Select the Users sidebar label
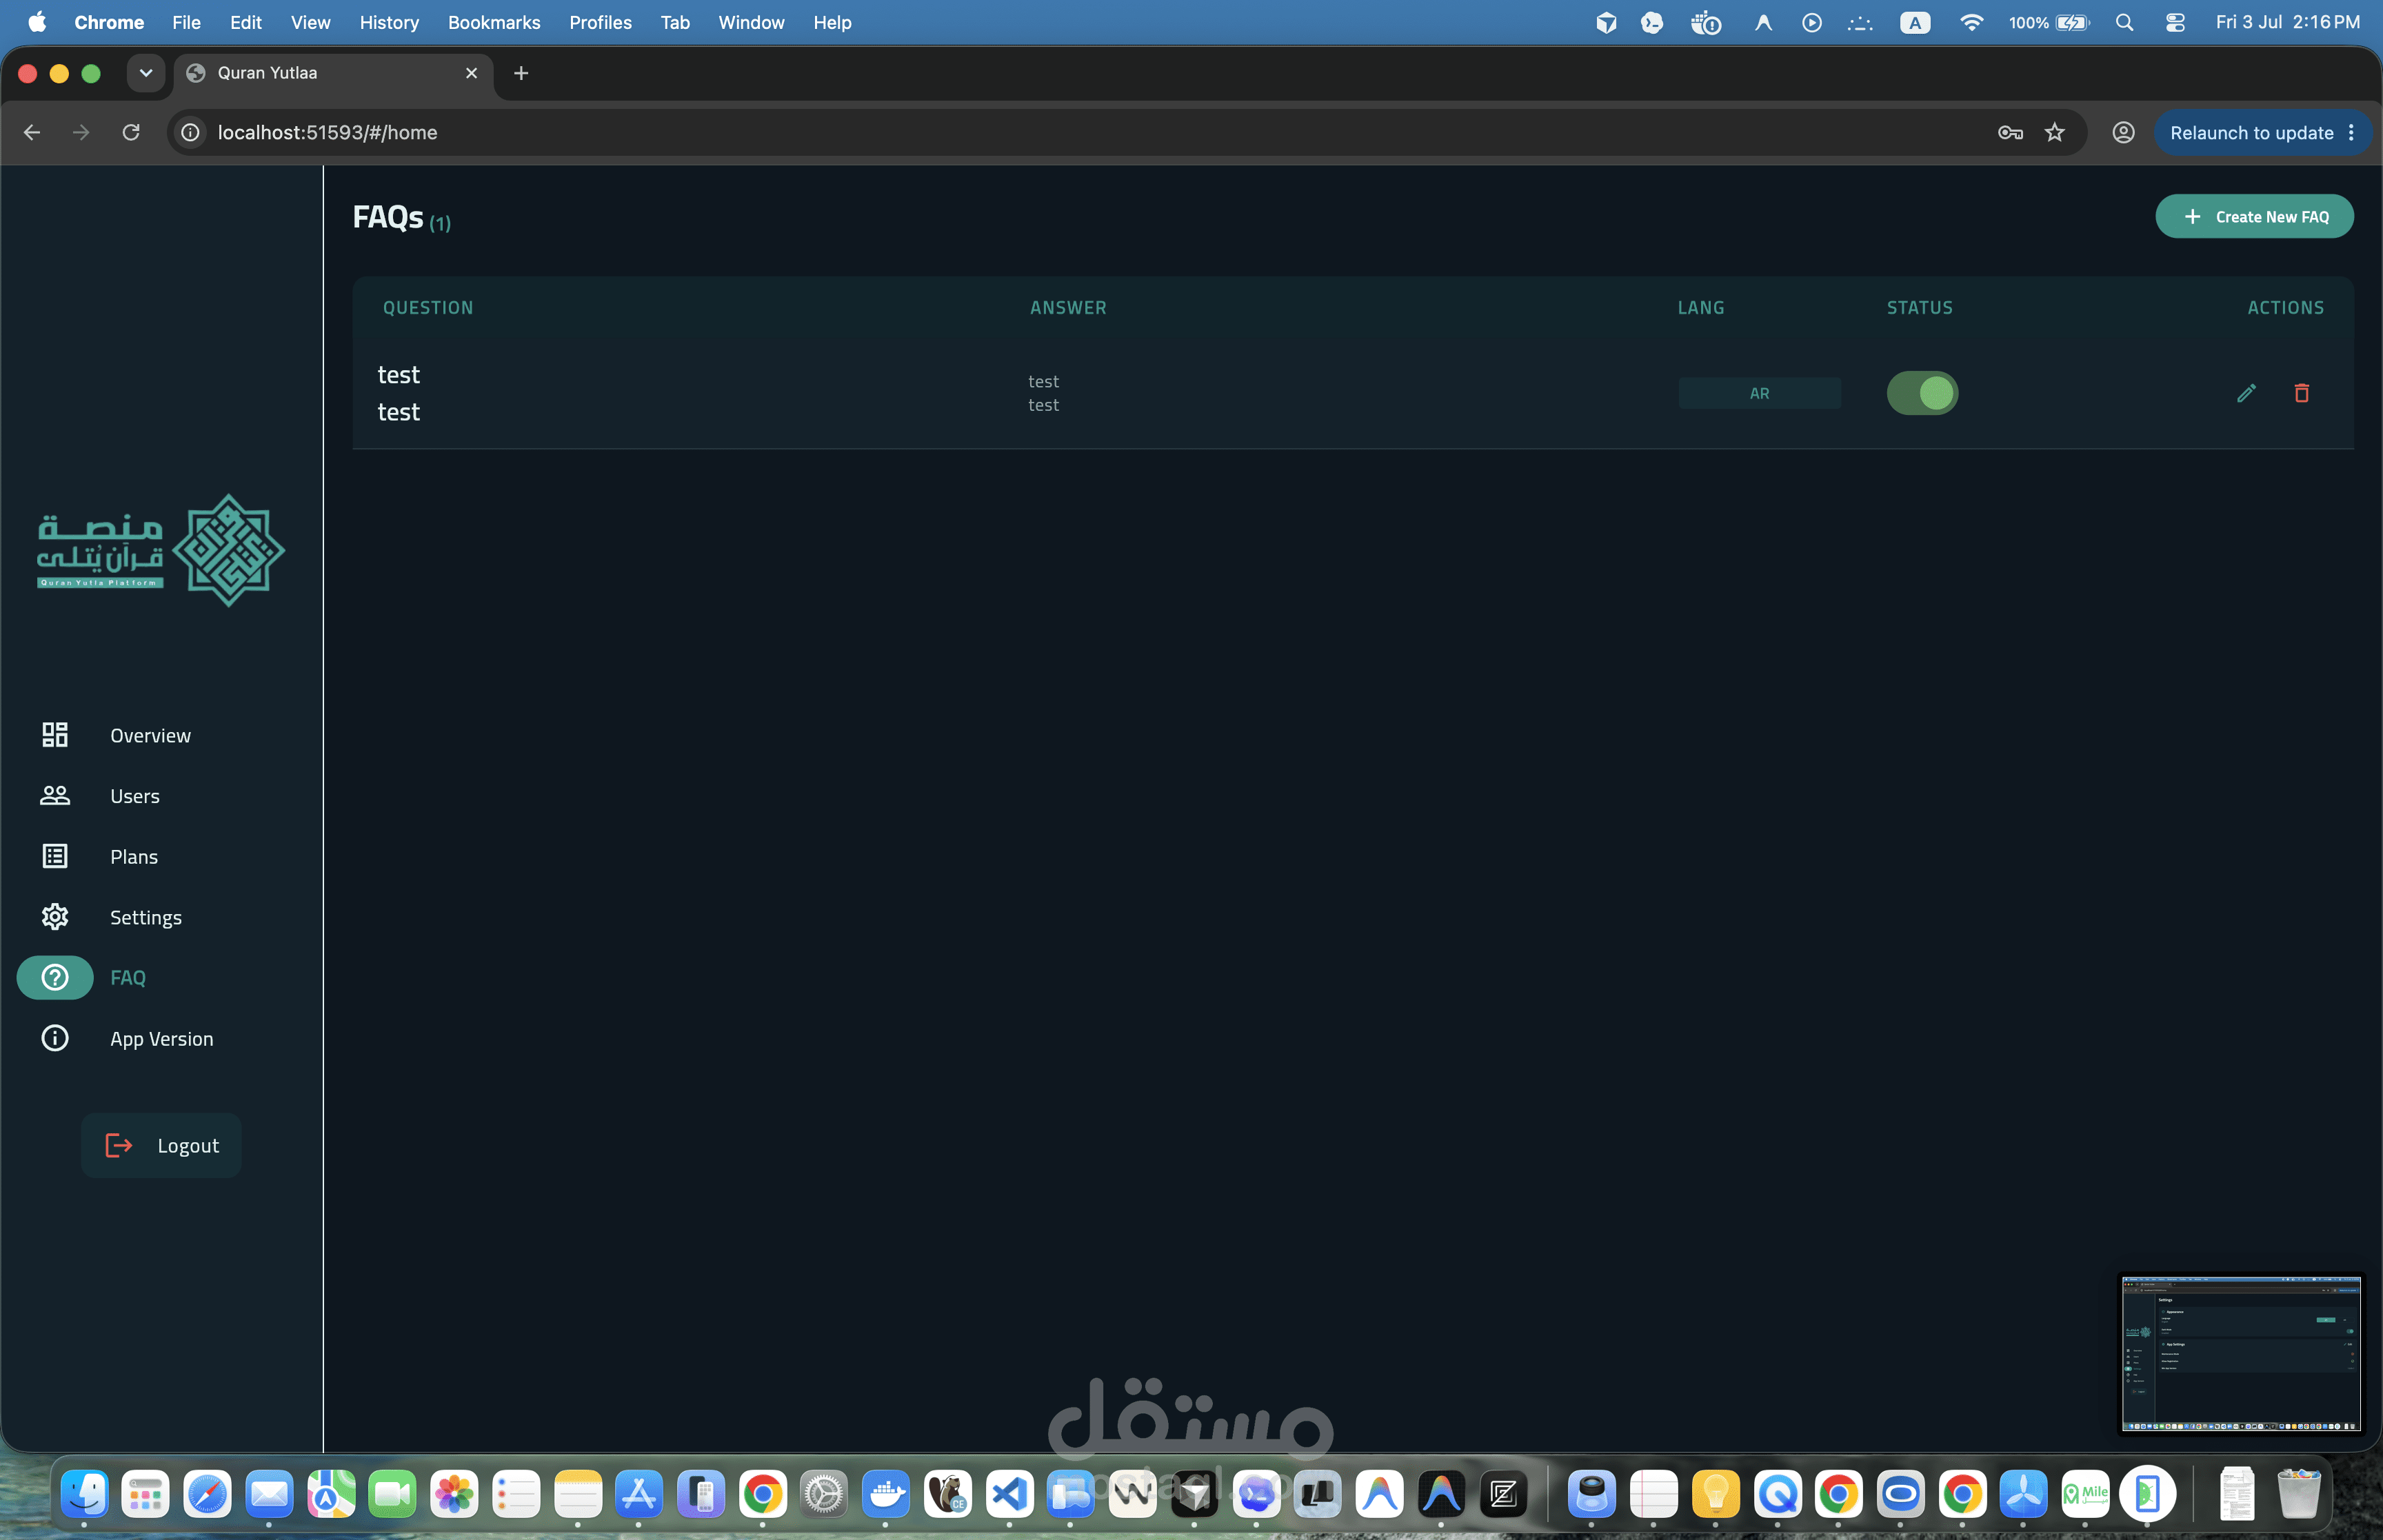 click(x=135, y=796)
